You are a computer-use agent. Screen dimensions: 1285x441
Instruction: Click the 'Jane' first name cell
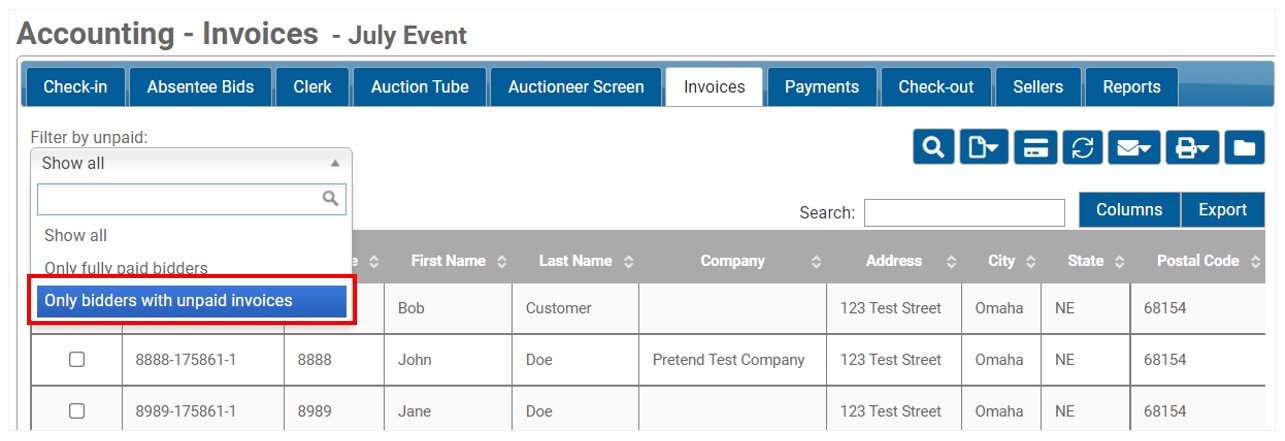(x=448, y=411)
